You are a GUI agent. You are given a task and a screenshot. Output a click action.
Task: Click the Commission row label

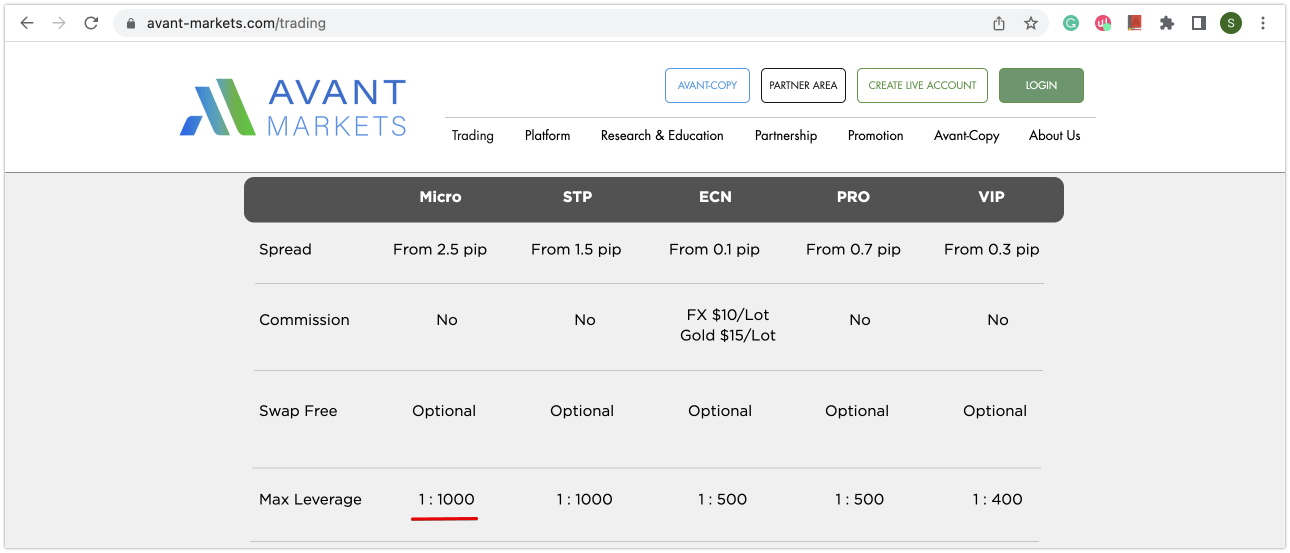click(x=304, y=320)
